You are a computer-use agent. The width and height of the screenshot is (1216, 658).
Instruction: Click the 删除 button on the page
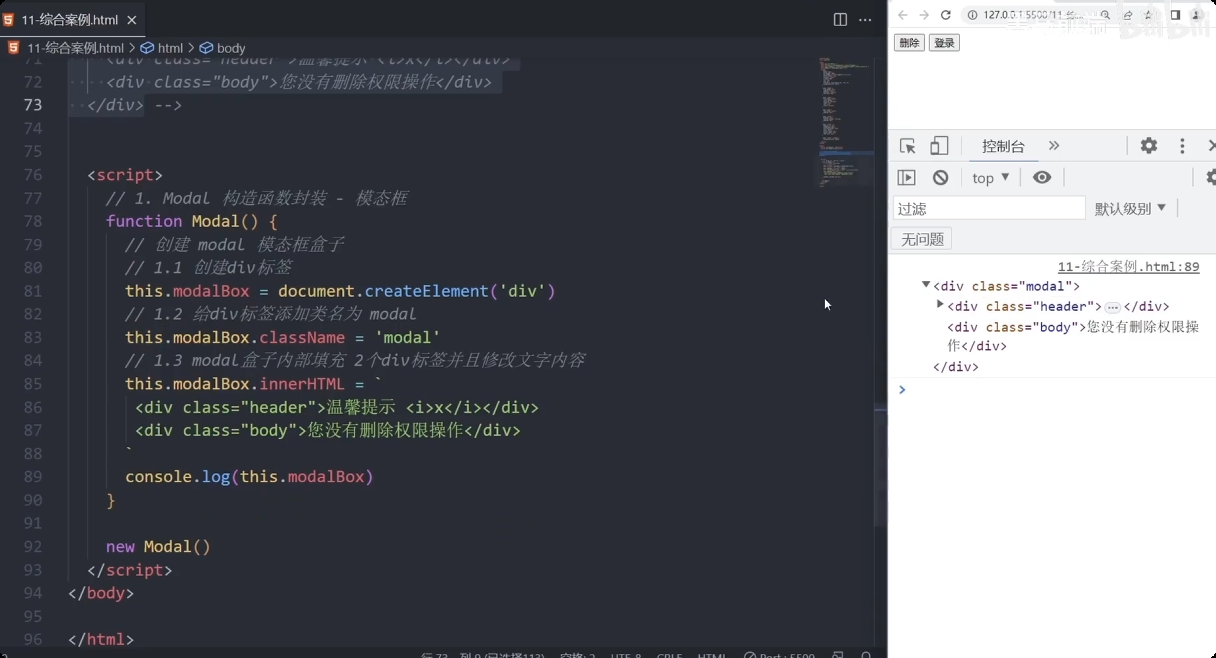(x=909, y=43)
